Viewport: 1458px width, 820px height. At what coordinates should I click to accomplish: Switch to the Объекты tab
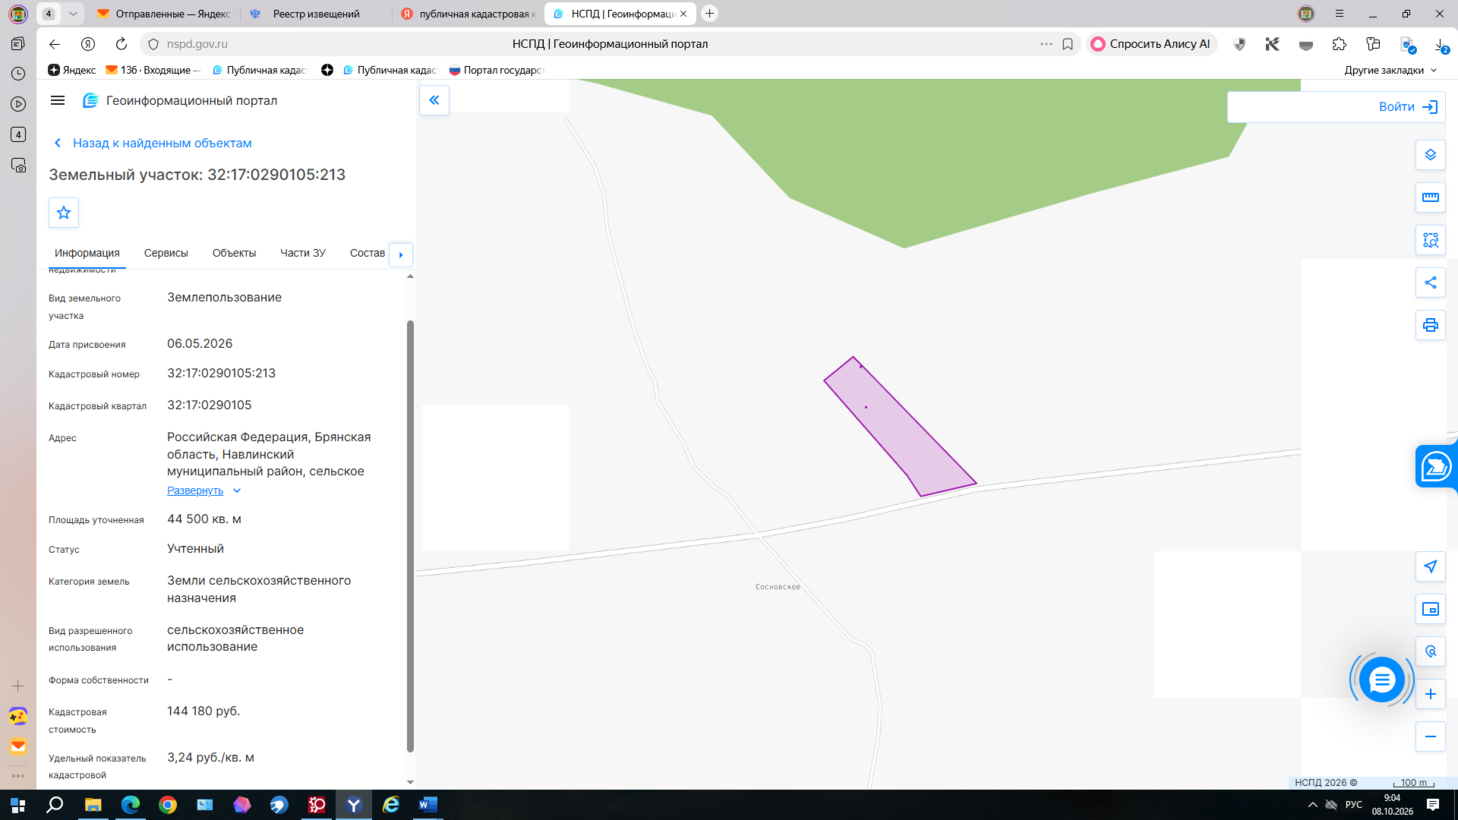click(x=234, y=253)
